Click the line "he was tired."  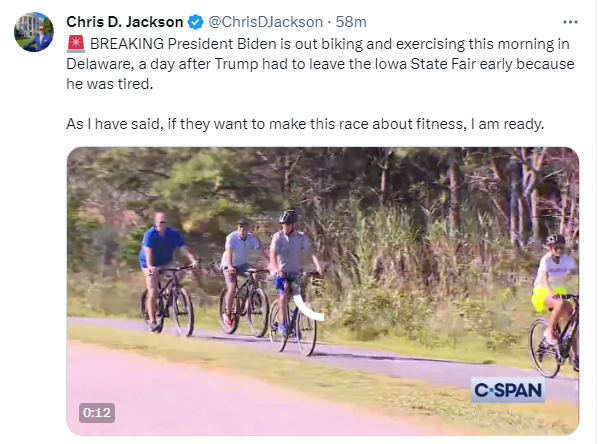click(110, 84)
